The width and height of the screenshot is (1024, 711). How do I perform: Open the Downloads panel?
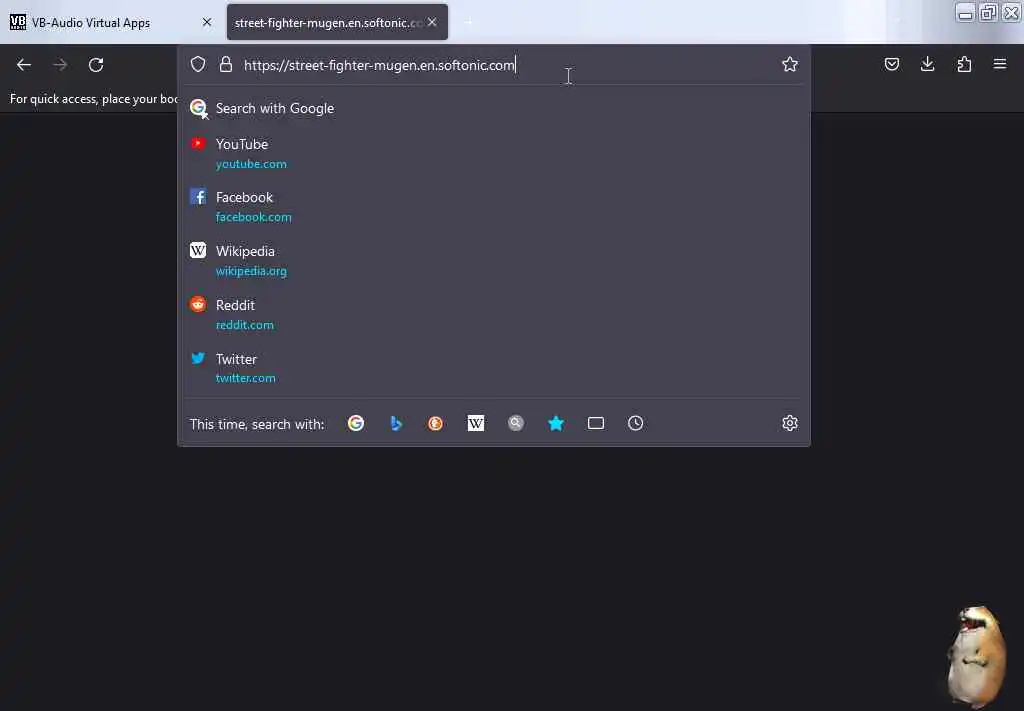927,64
